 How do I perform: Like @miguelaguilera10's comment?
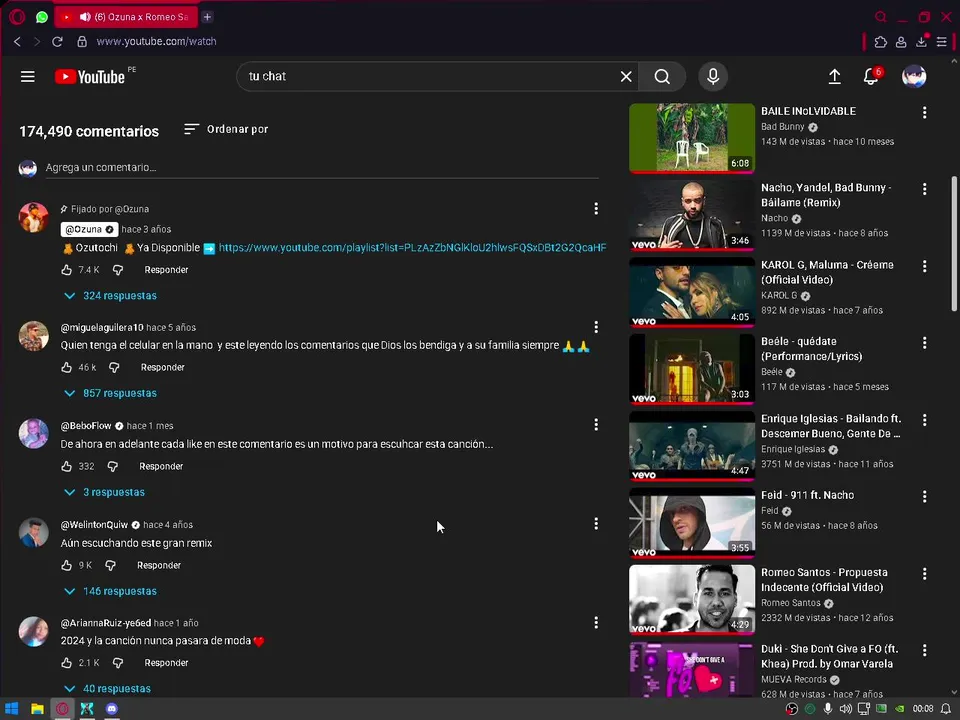coord(67,367)
